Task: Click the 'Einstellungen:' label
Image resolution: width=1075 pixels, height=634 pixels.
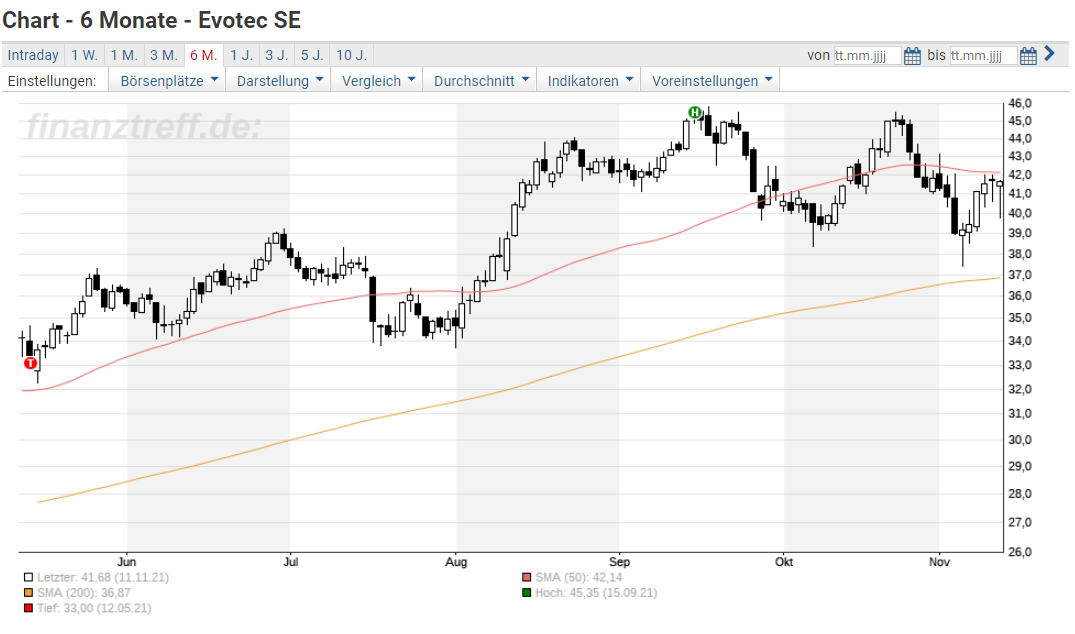Action: [52, 81]
